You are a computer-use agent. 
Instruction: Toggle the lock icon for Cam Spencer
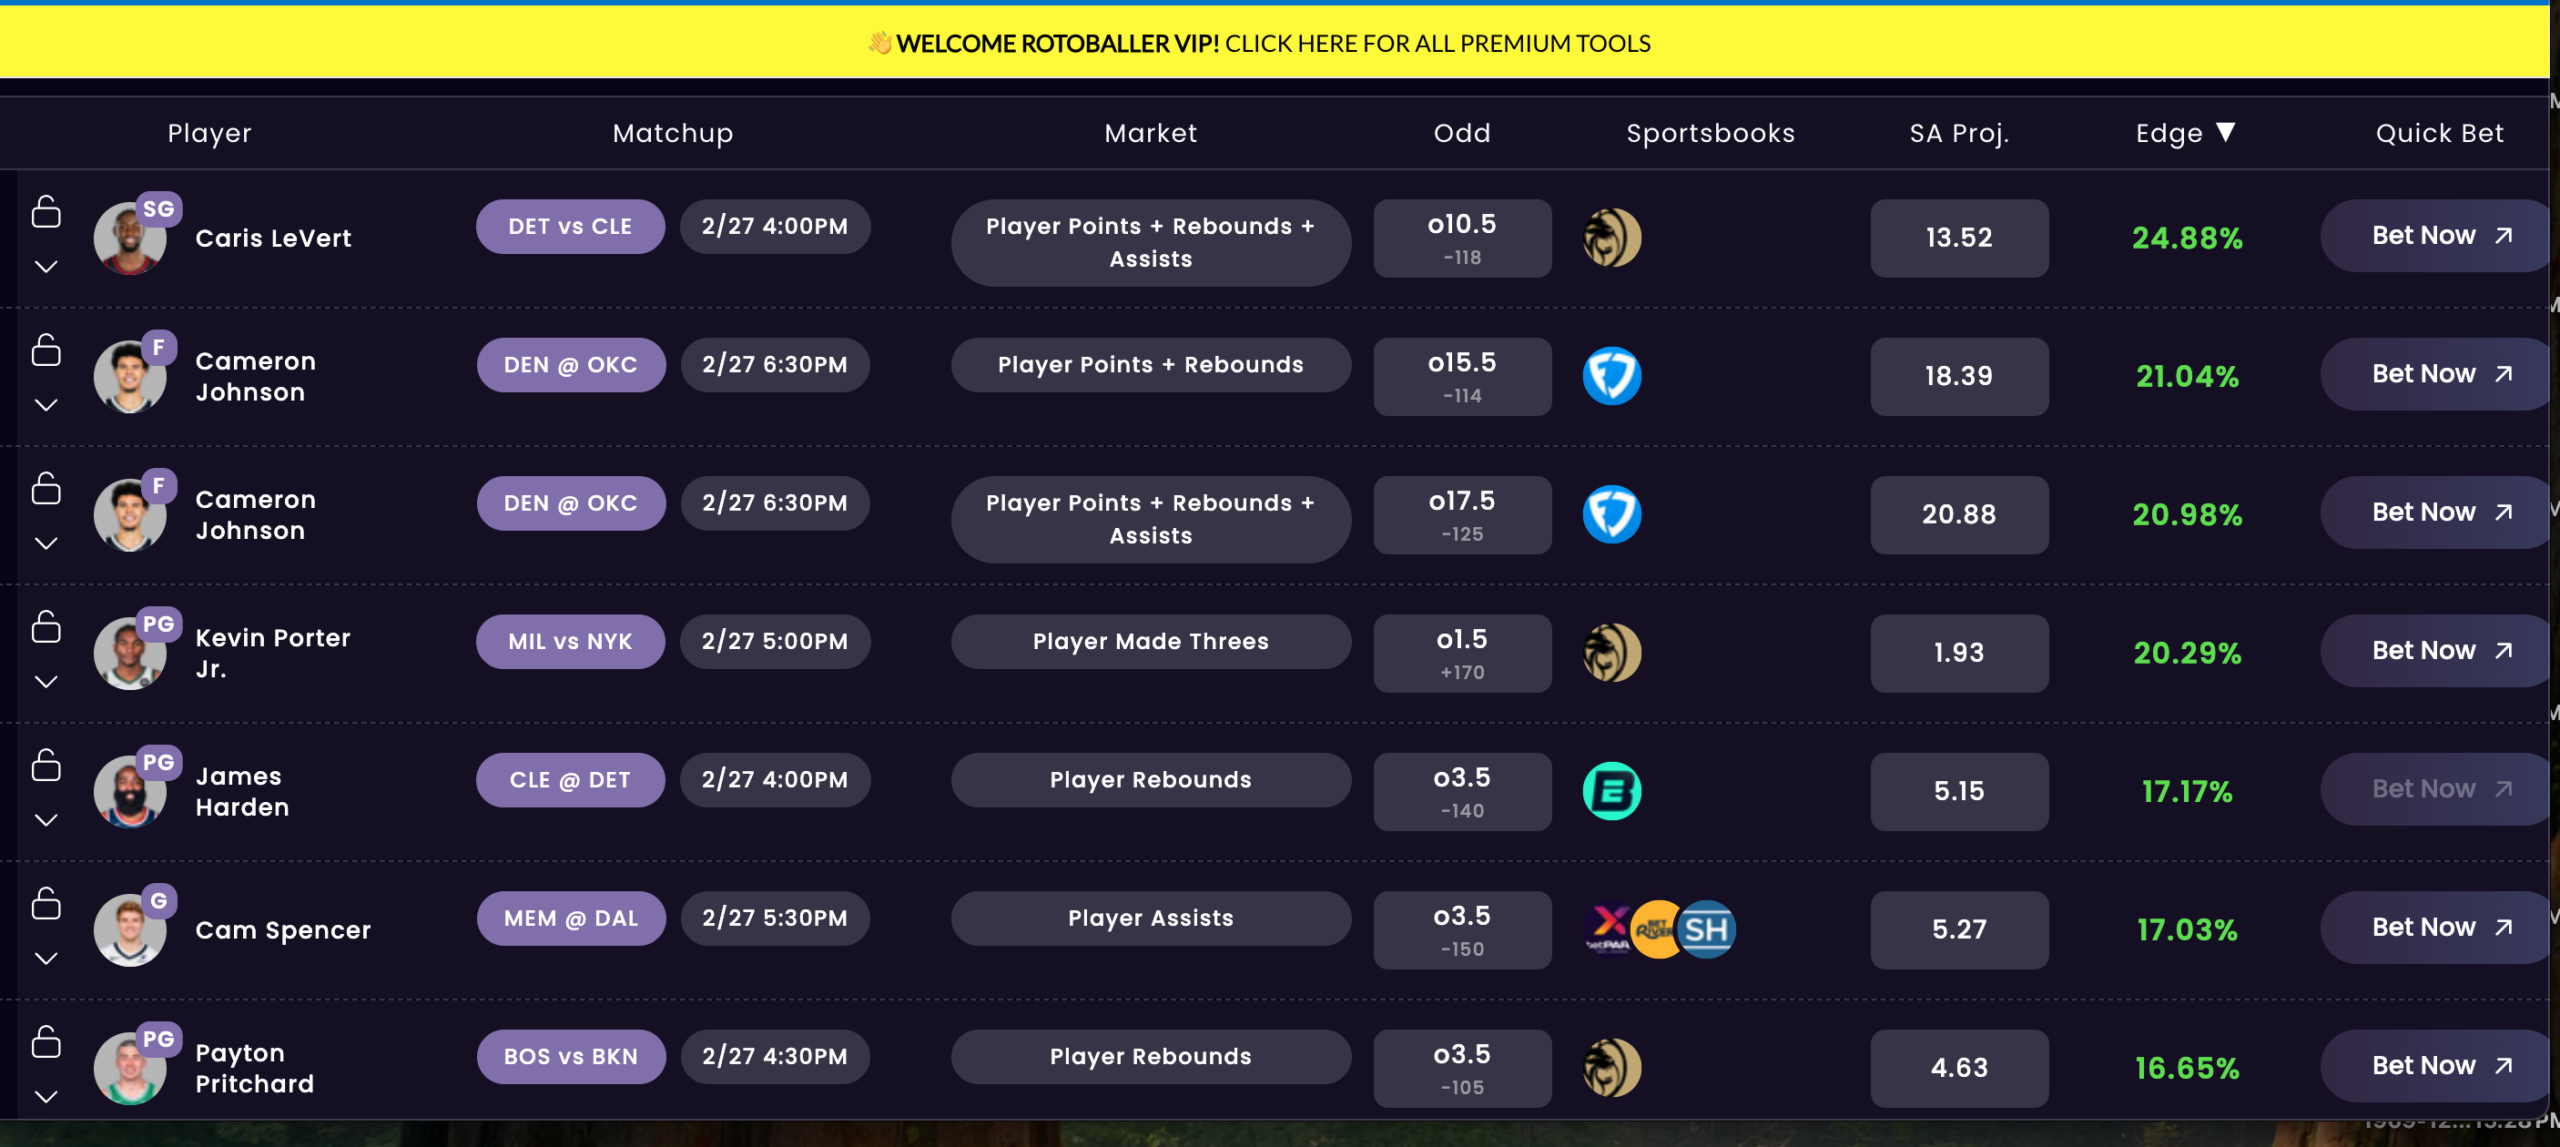(x=46, y=904)
